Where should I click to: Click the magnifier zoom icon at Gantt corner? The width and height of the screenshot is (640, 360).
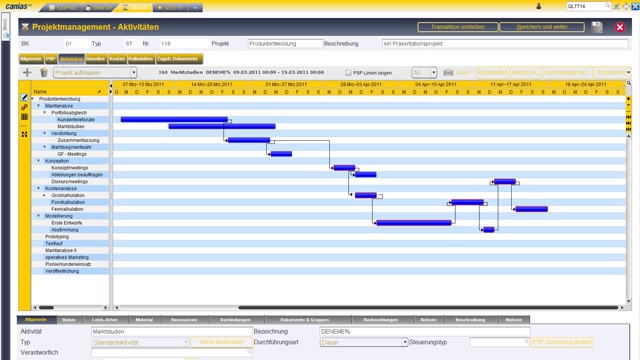pos(629,83)
